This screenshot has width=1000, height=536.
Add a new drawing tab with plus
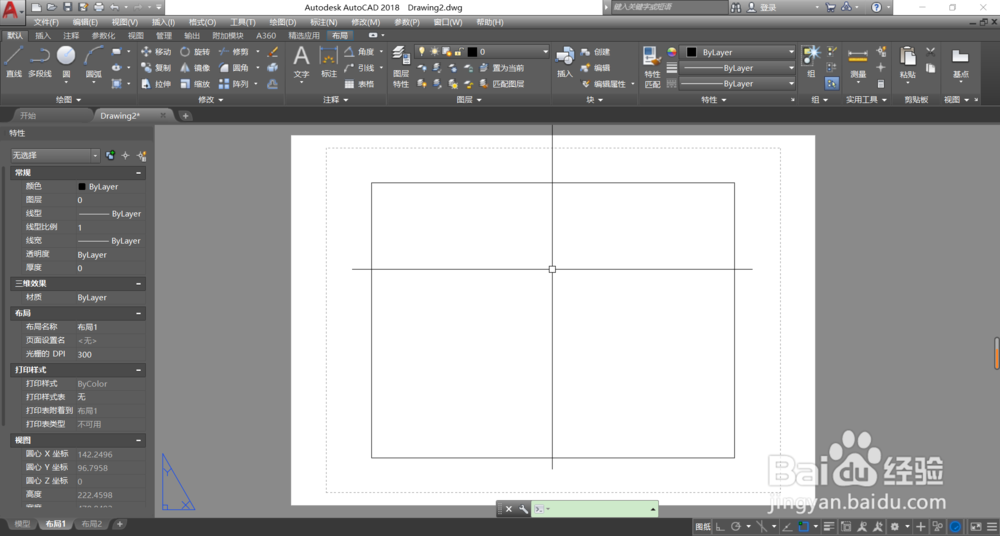pos(185,115)
